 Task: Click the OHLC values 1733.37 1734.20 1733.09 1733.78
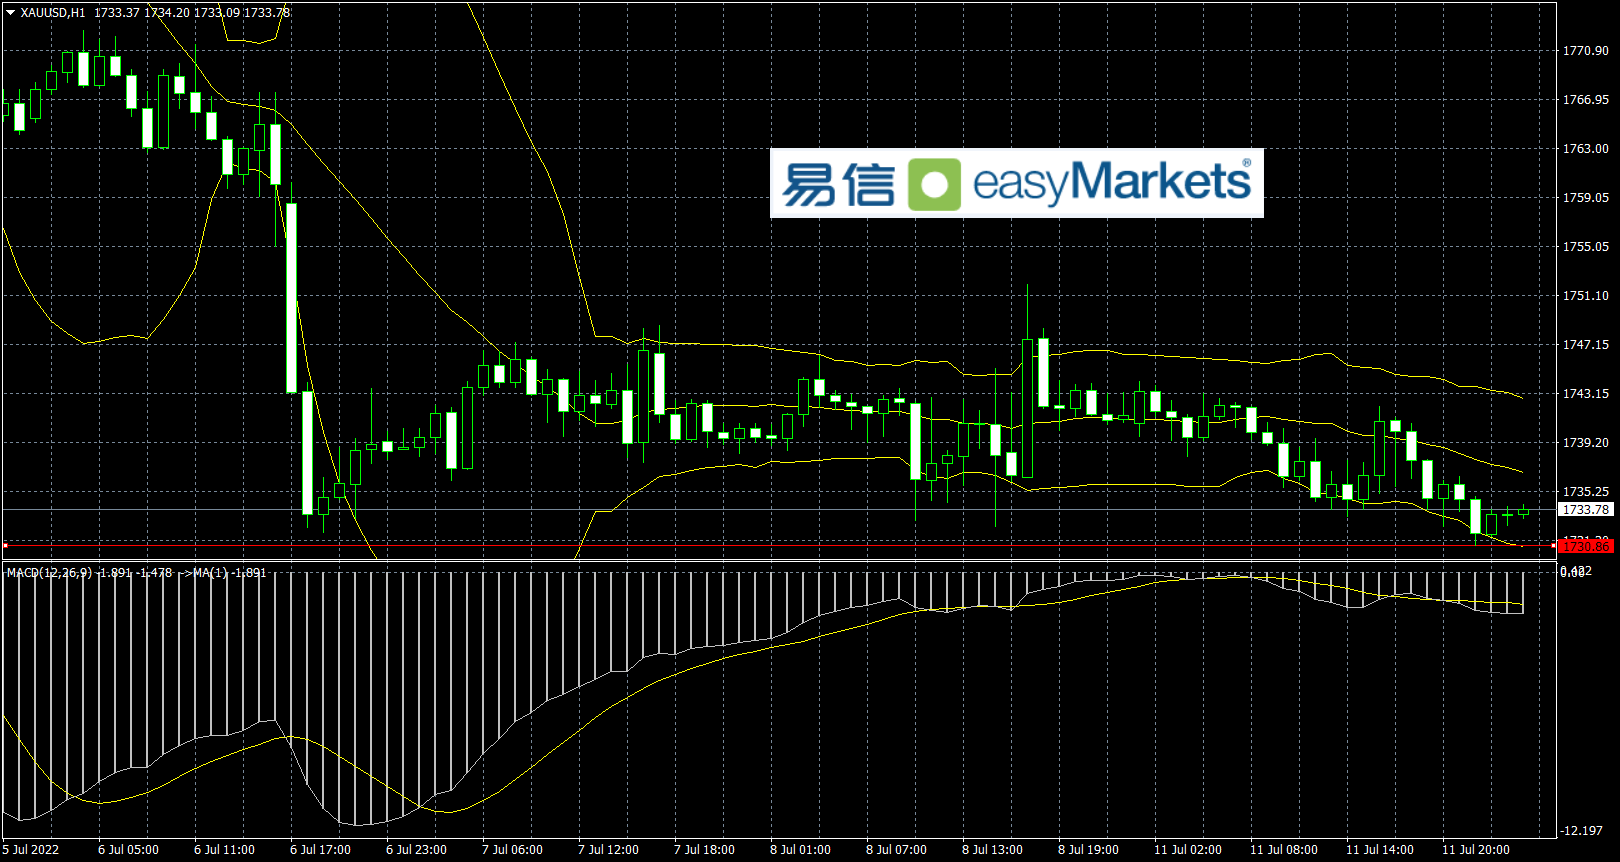coord(192,13)
